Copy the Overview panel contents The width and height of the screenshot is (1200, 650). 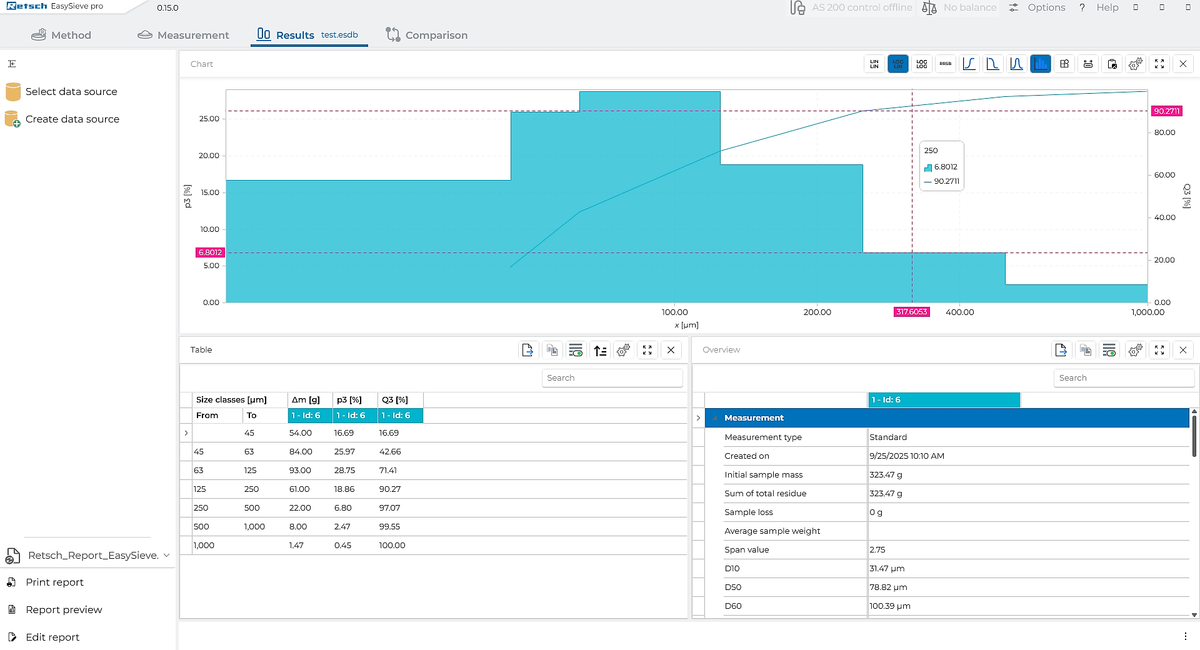1085,350
